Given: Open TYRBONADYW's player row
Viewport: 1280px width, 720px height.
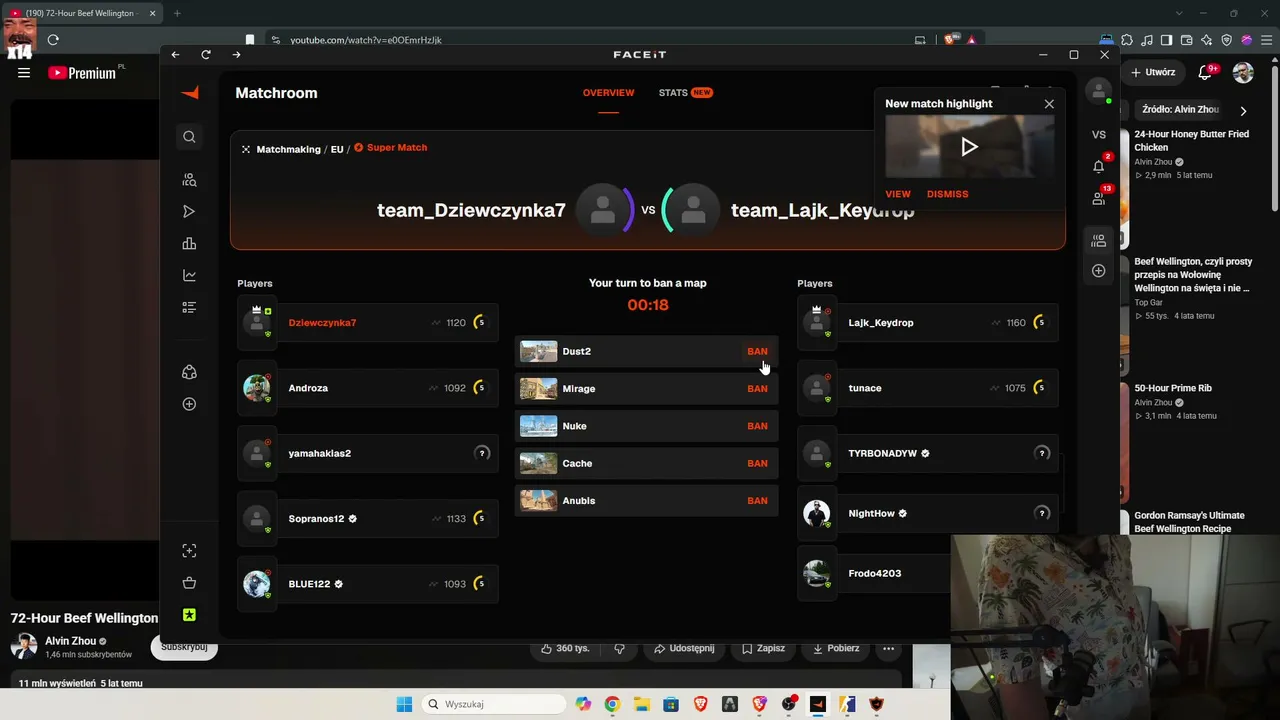Looking at the screenshot, I should pyautogui.click(x=928, y=453).
